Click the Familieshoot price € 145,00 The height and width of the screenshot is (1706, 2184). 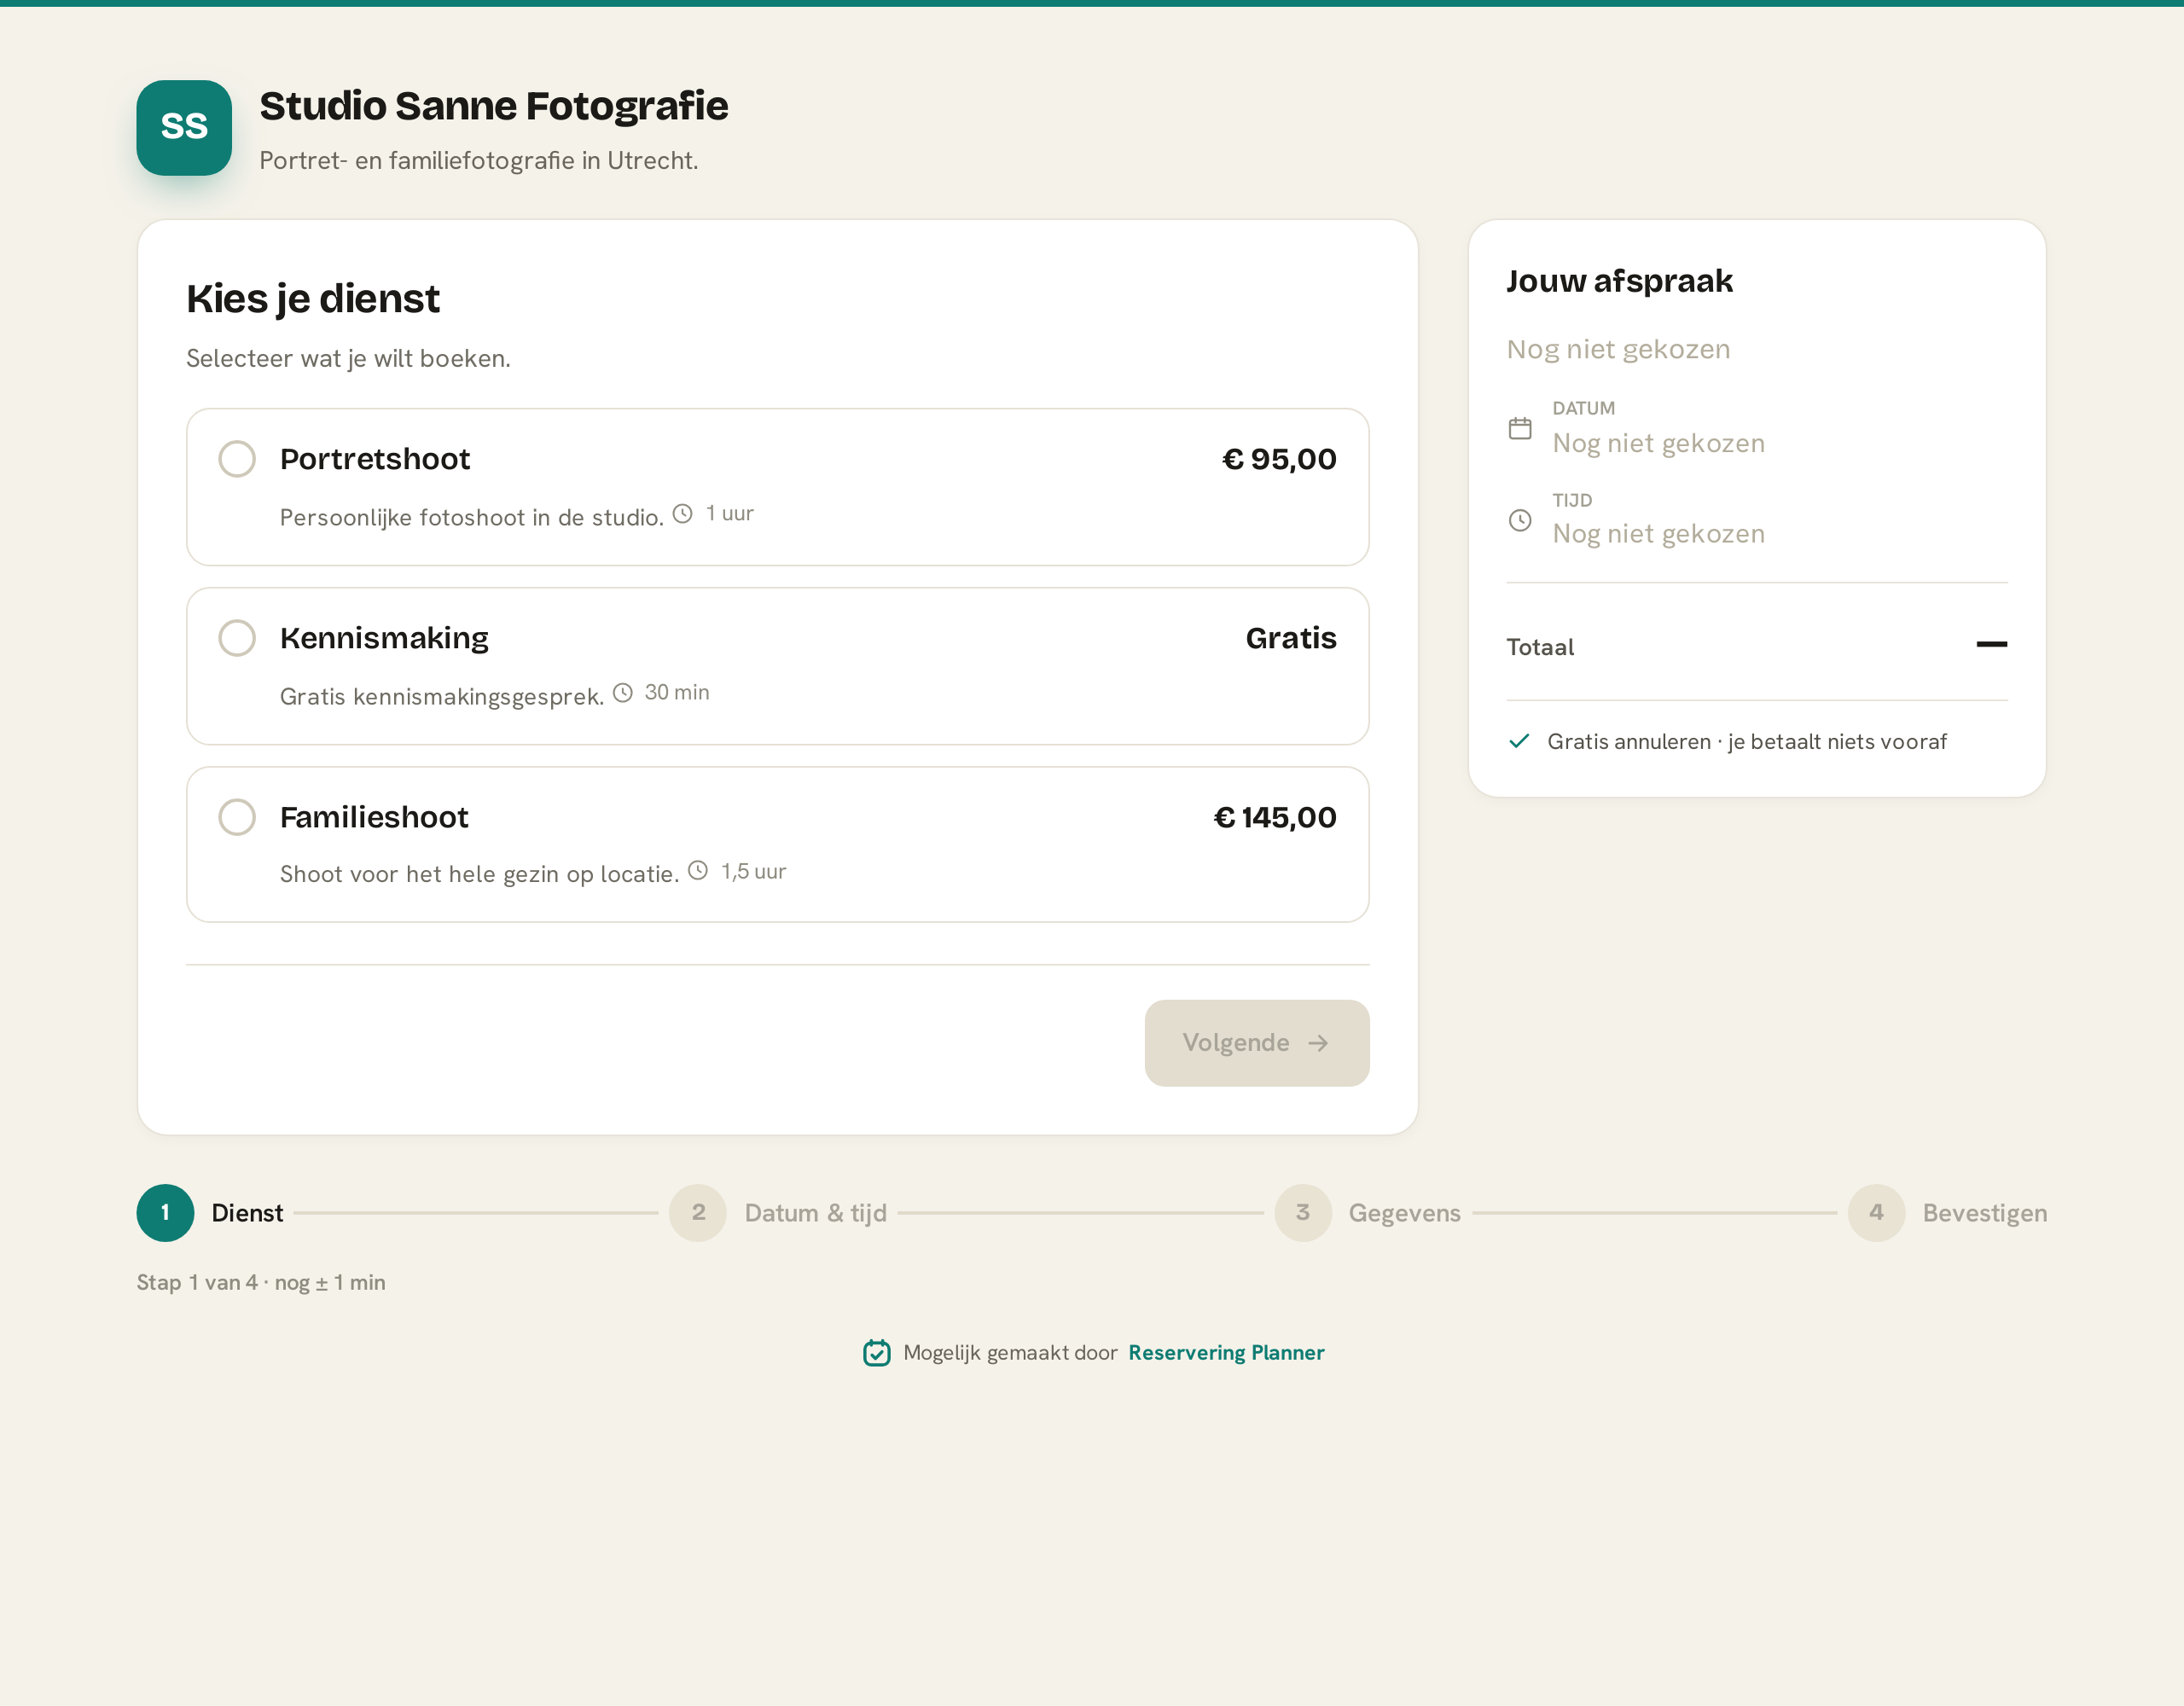click(x=1275, y=817)
